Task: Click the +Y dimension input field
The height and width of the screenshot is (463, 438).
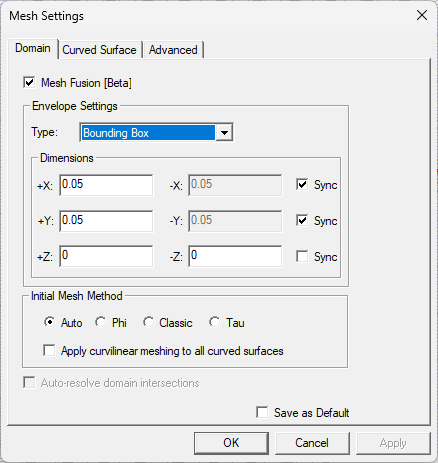Action: coord(106,221)
